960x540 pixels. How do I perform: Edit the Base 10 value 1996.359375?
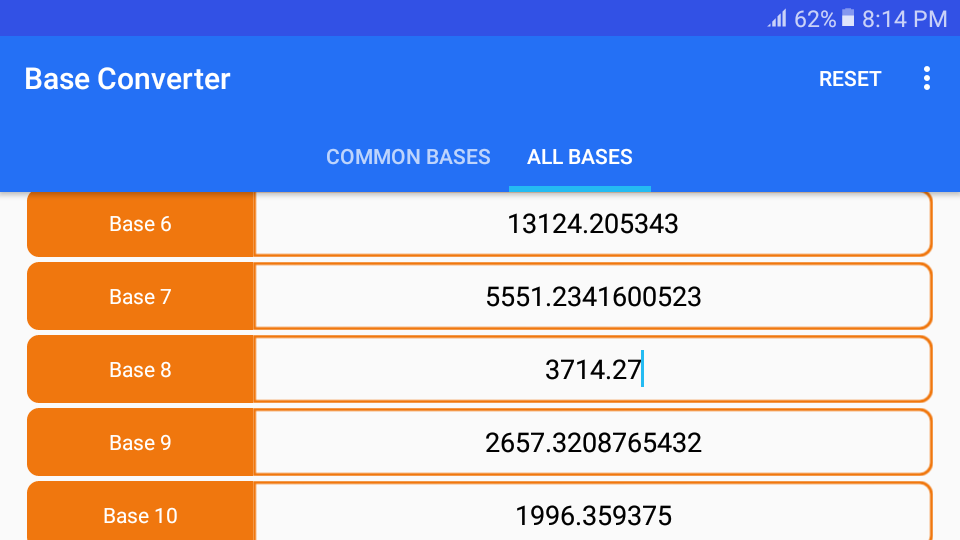[x=593, y=511]
